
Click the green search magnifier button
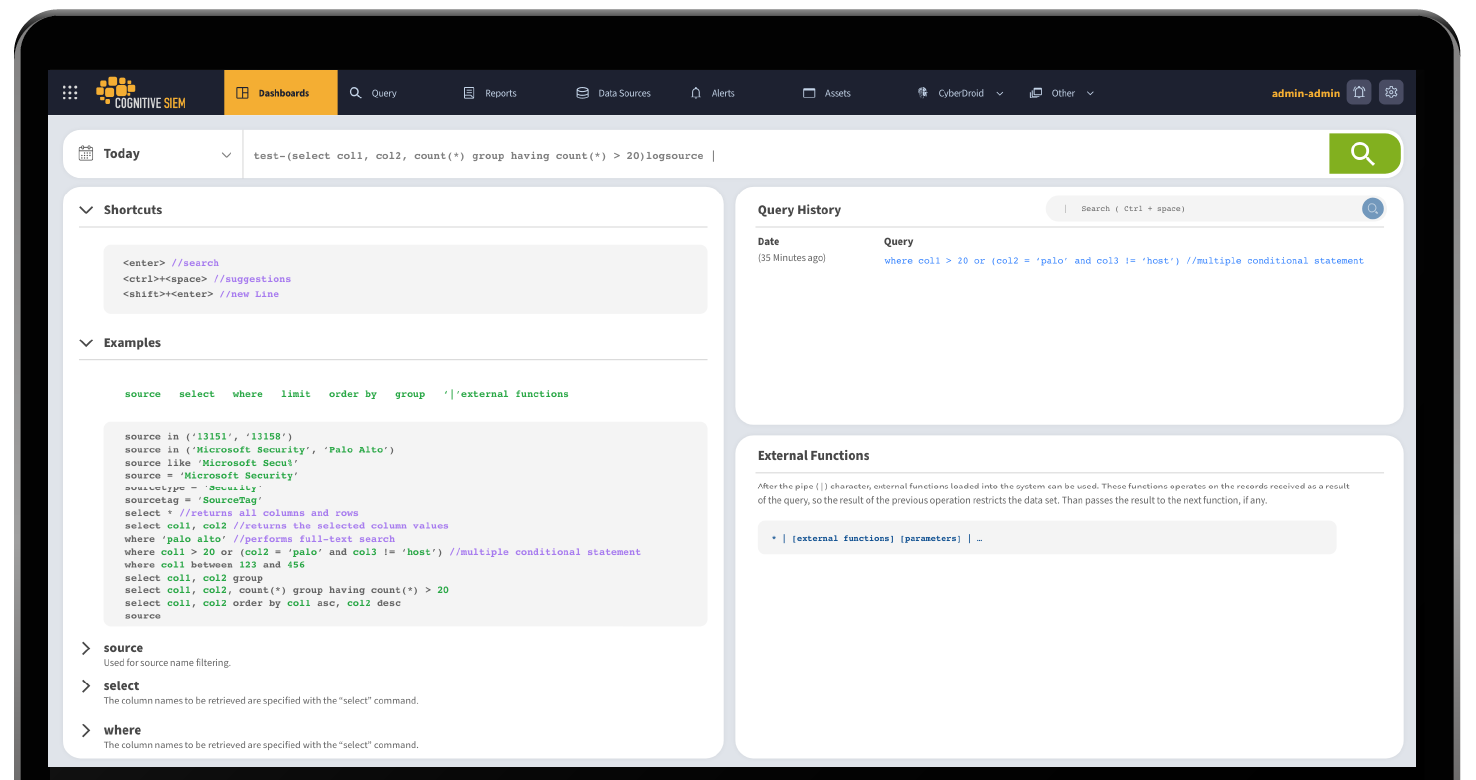(x=1364, y=153)
